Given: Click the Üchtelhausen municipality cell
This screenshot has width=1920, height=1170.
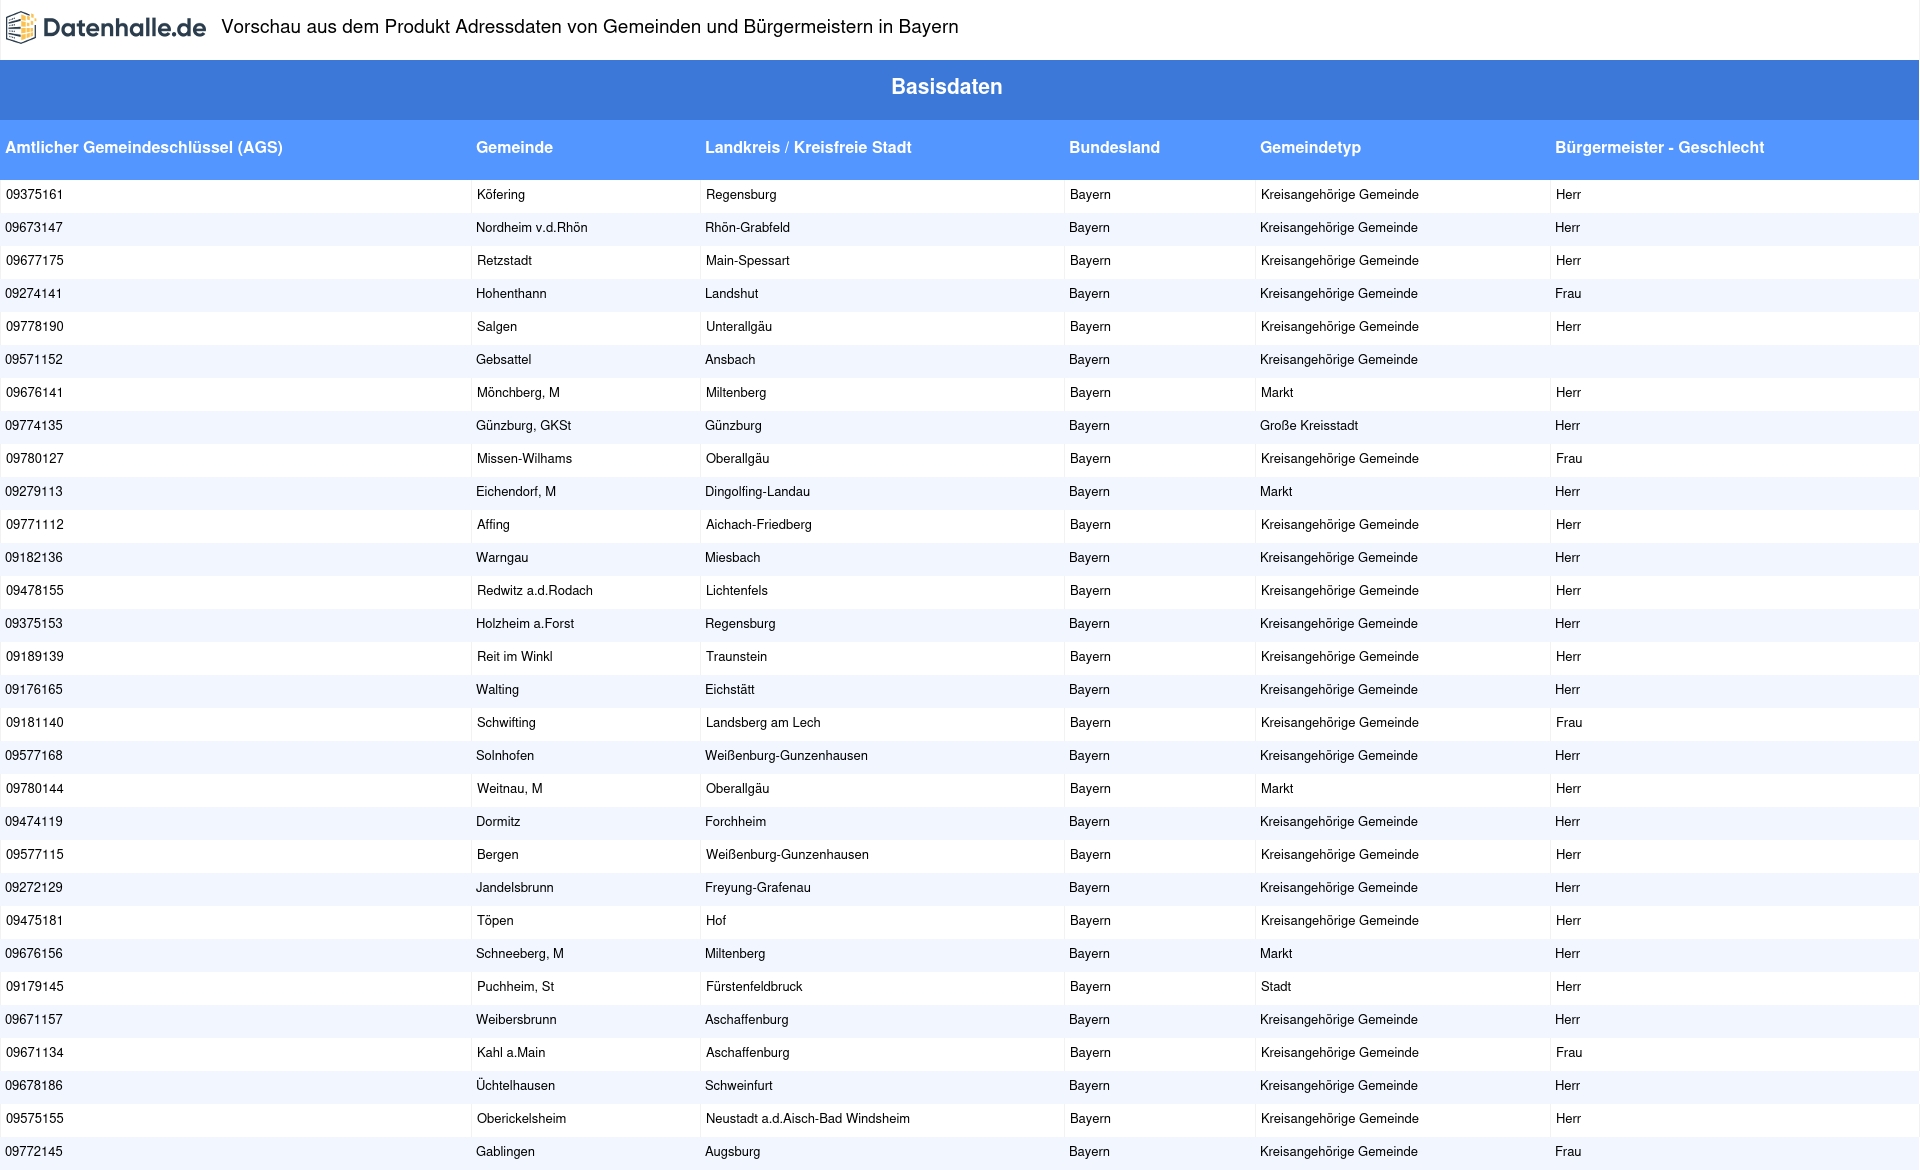Looking at the screenshot, I should pos(515,1086).
